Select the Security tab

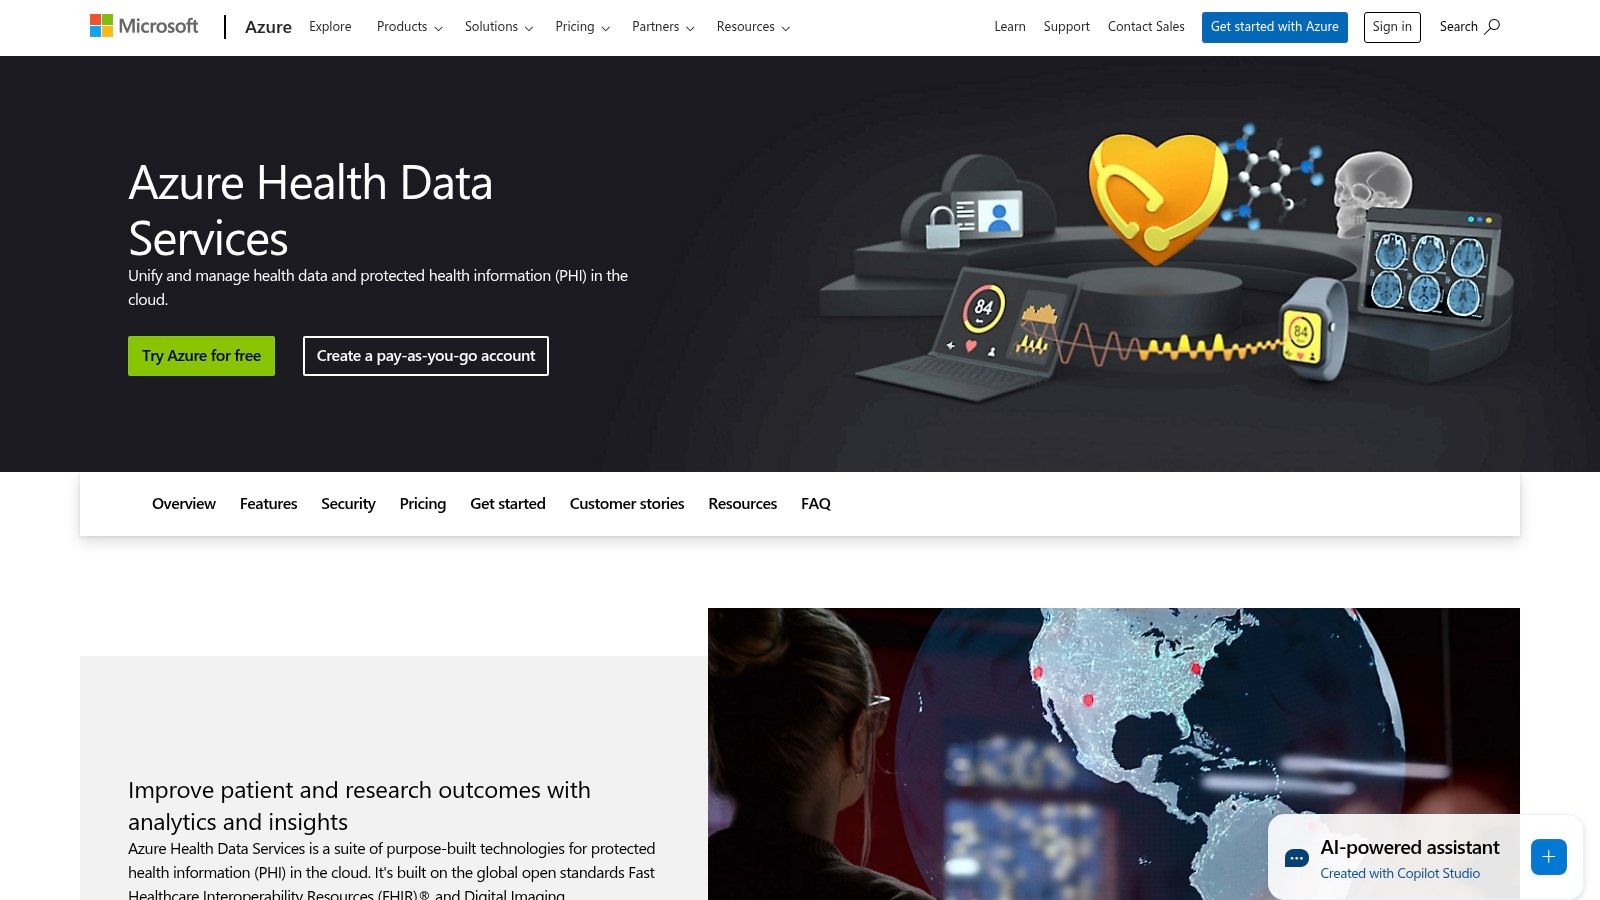tap(348, 504)
